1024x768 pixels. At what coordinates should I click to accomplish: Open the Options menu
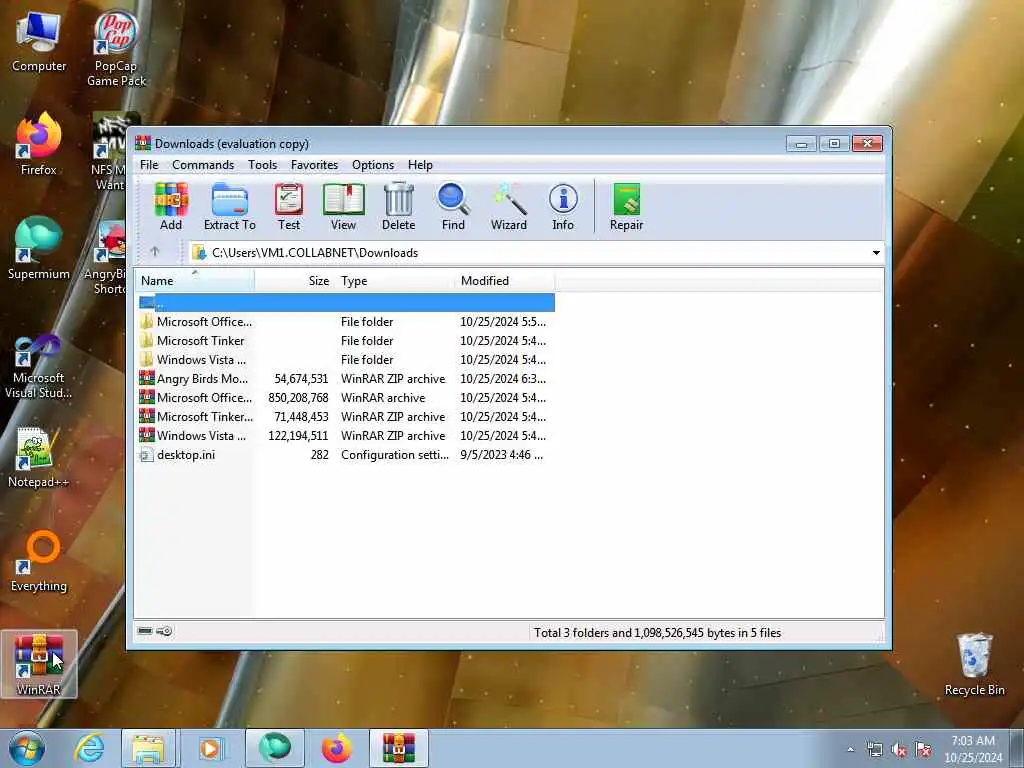point(373,165)
